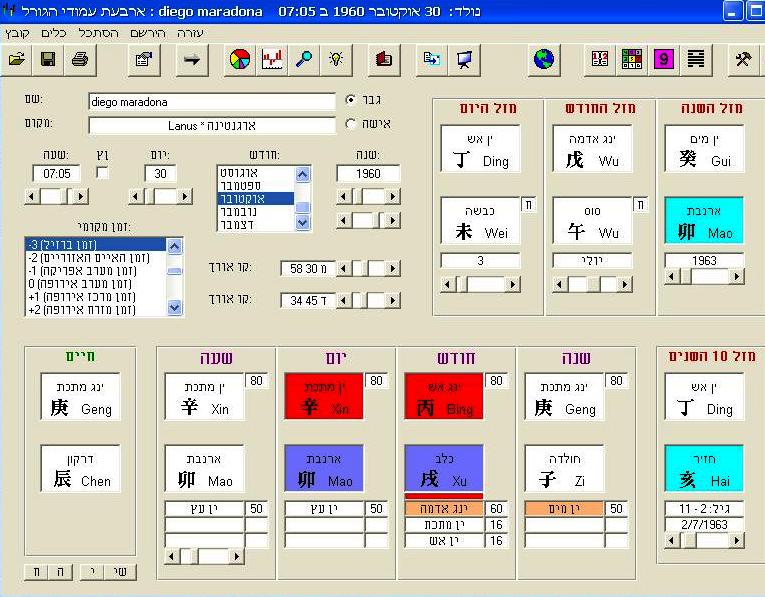Viewport: 765px width, 597px height.
Task: Show the five elements pie chart icon
Action: [240, 60]
